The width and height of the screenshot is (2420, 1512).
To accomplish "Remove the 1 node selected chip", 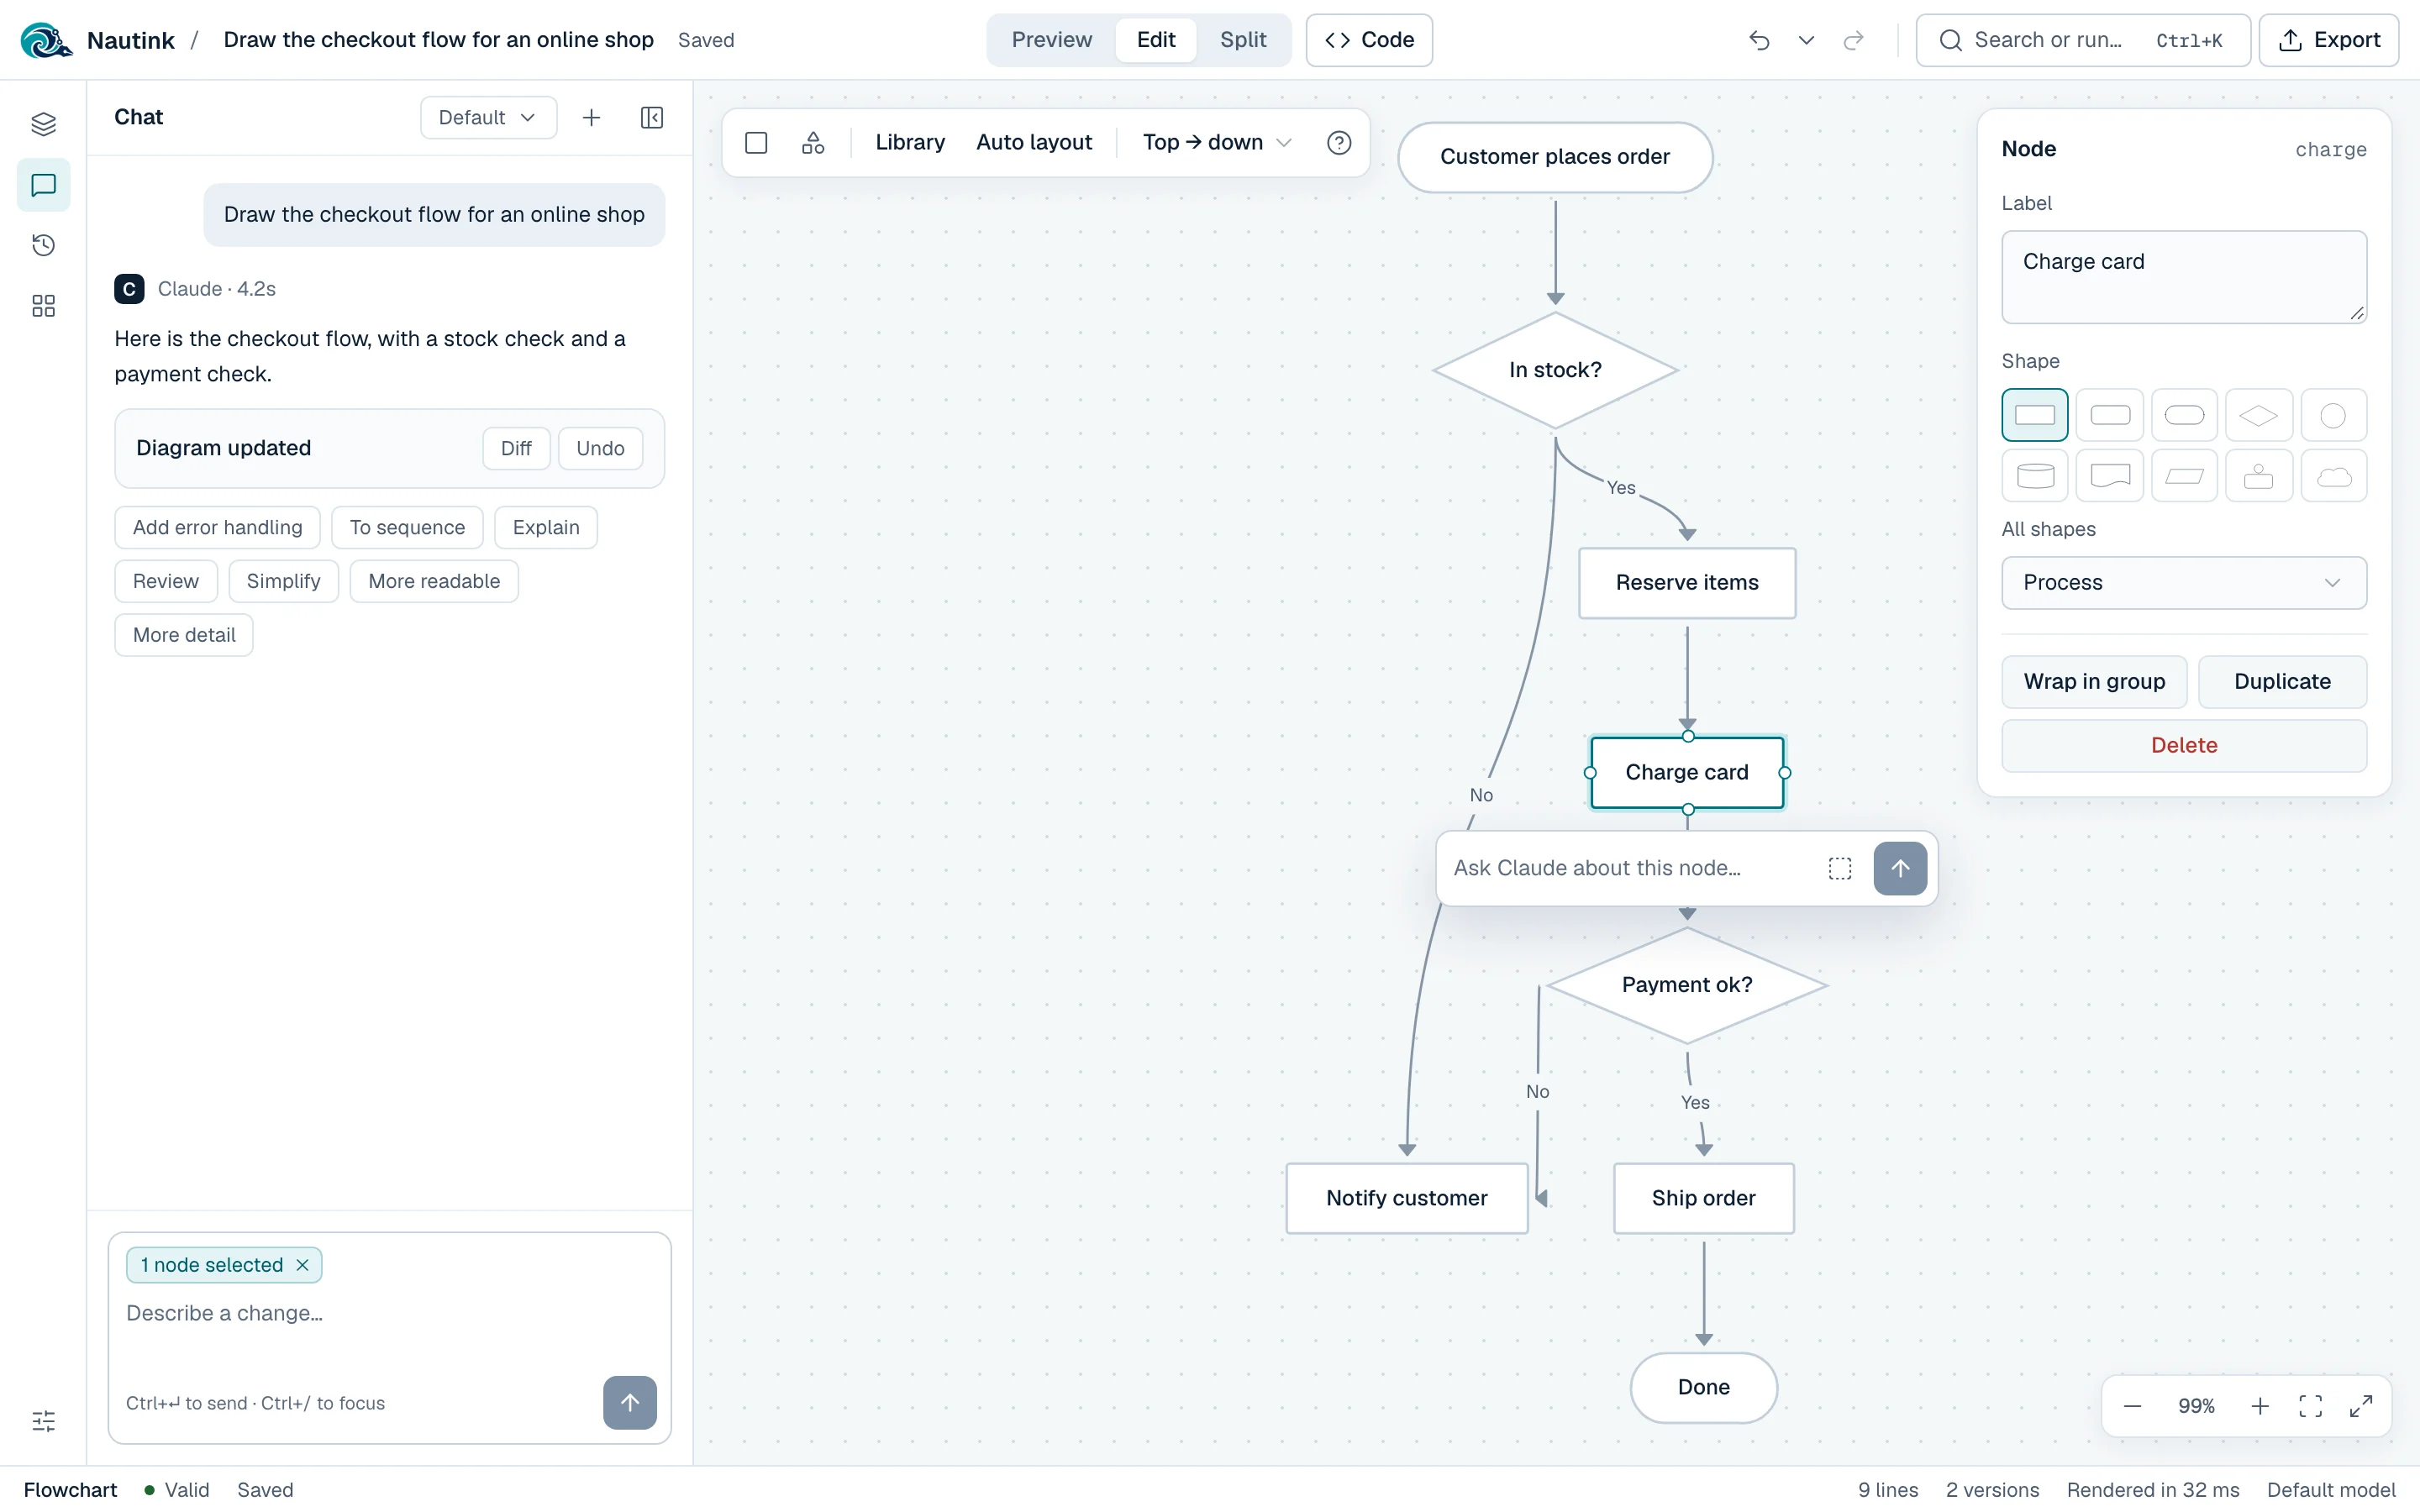I will pos(302,1265).
